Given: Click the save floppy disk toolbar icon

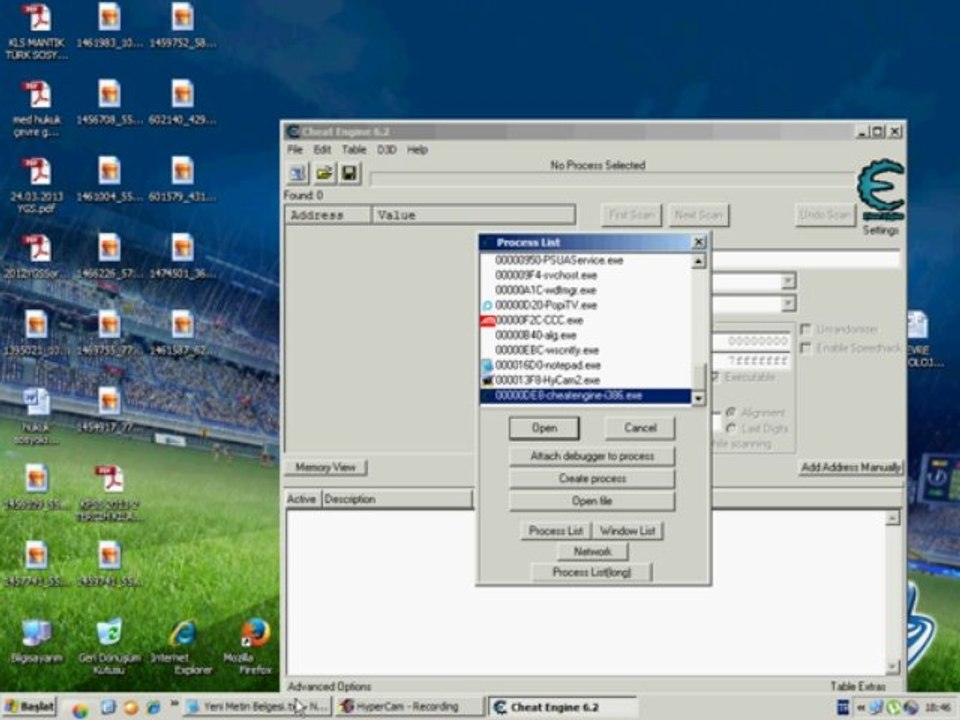Looking at the screenshot, I should tap(349, 173).
